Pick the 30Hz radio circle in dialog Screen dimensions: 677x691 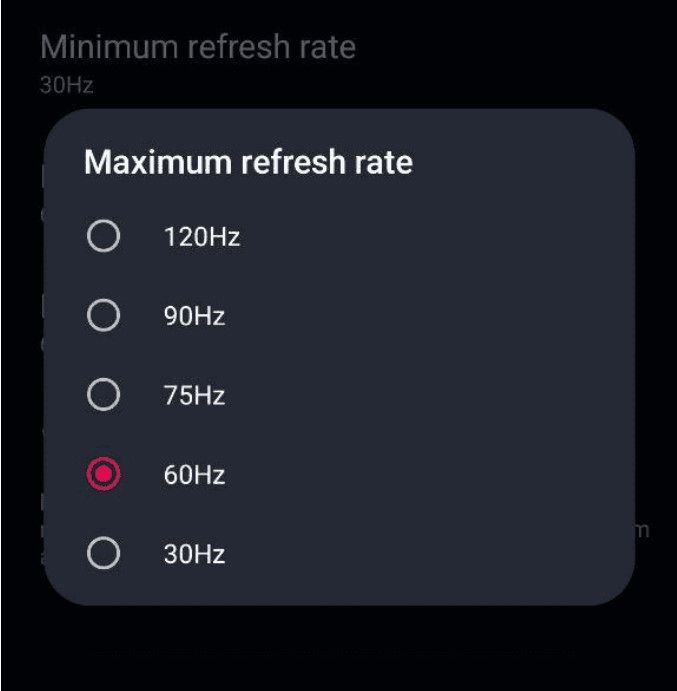(103, 553)
